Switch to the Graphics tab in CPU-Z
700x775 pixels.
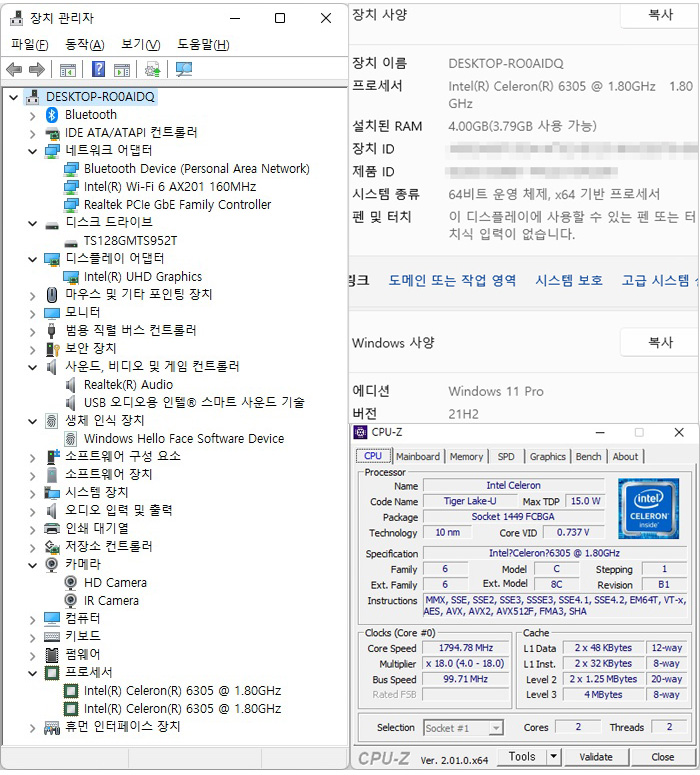[547, 457]
